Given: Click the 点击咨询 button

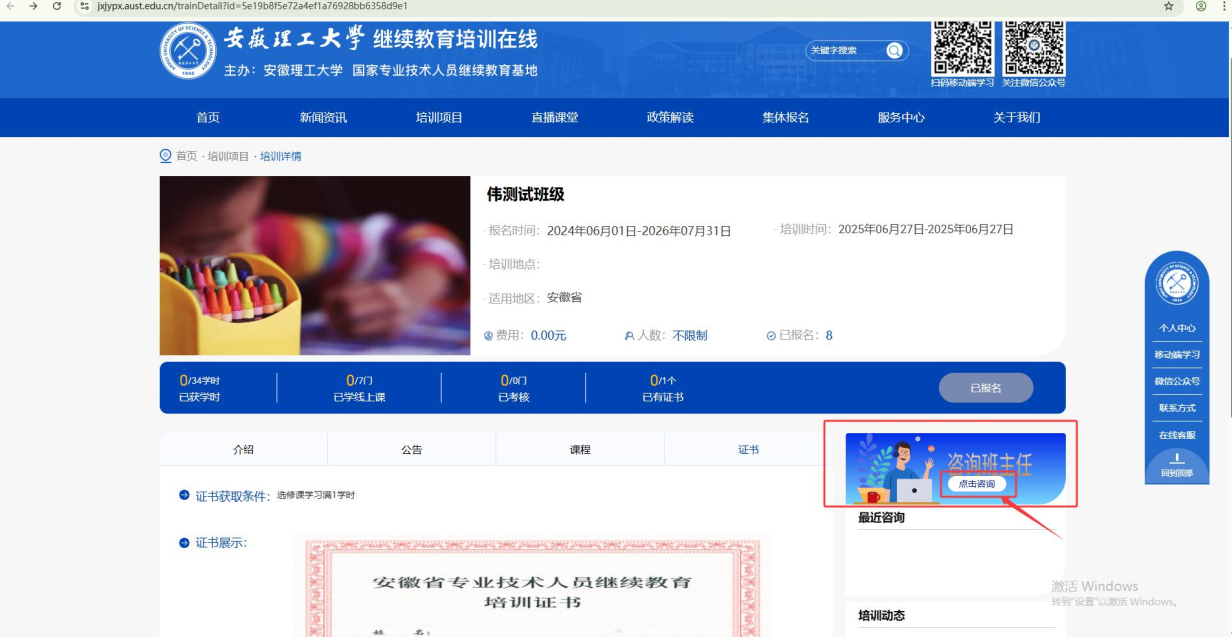Looking at the screenshot, I should 977,484.
